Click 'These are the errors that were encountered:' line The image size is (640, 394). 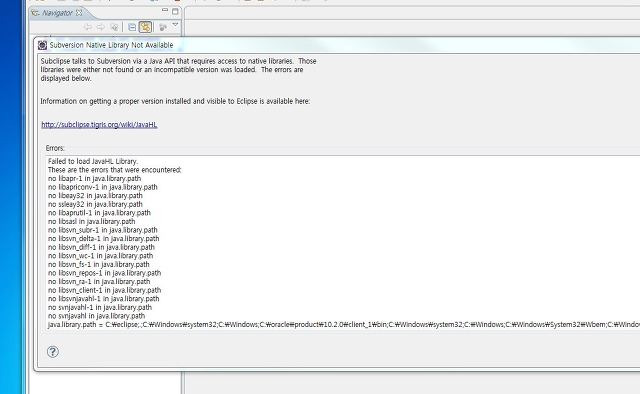114,170
